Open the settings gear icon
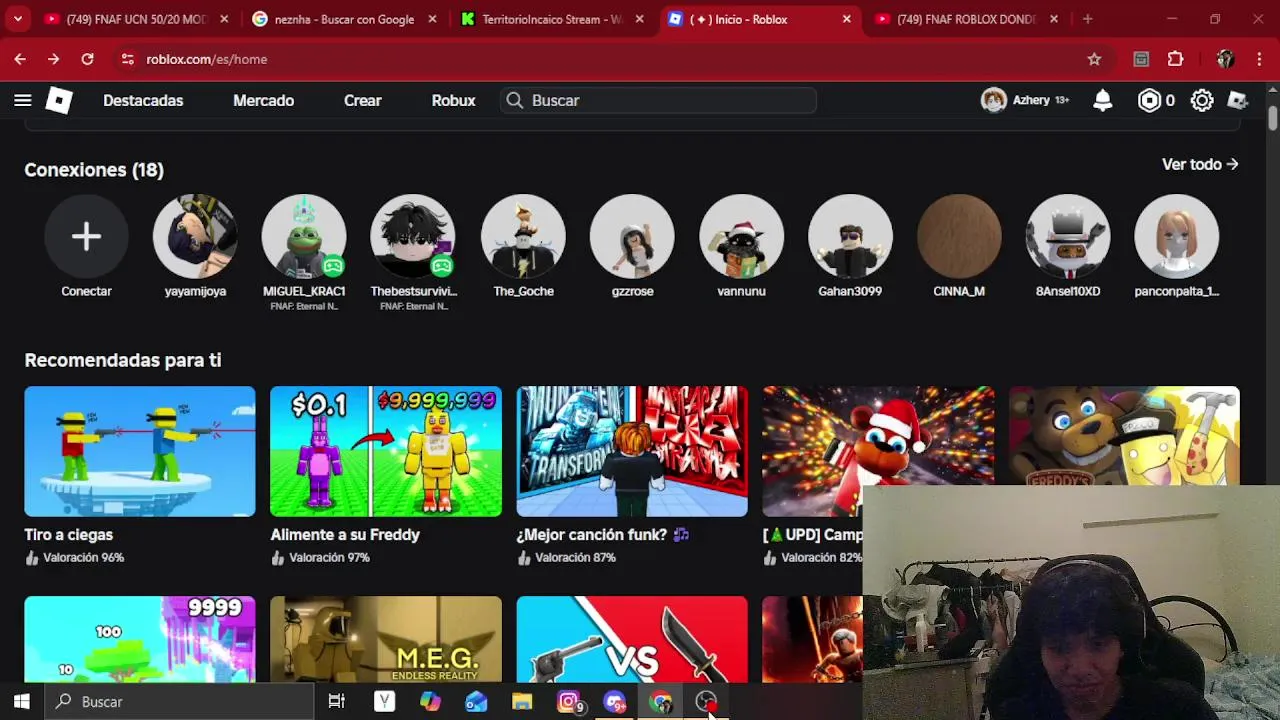 point(1202,100)
